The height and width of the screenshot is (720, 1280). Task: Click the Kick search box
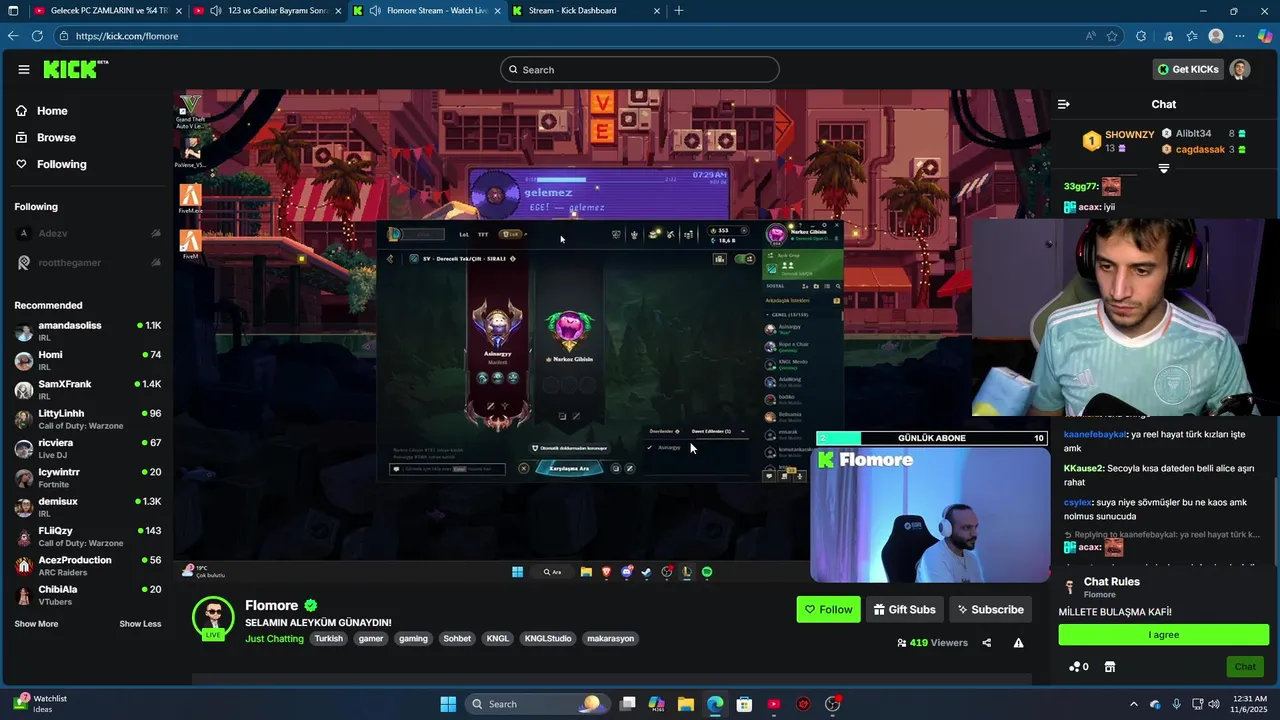640,69
